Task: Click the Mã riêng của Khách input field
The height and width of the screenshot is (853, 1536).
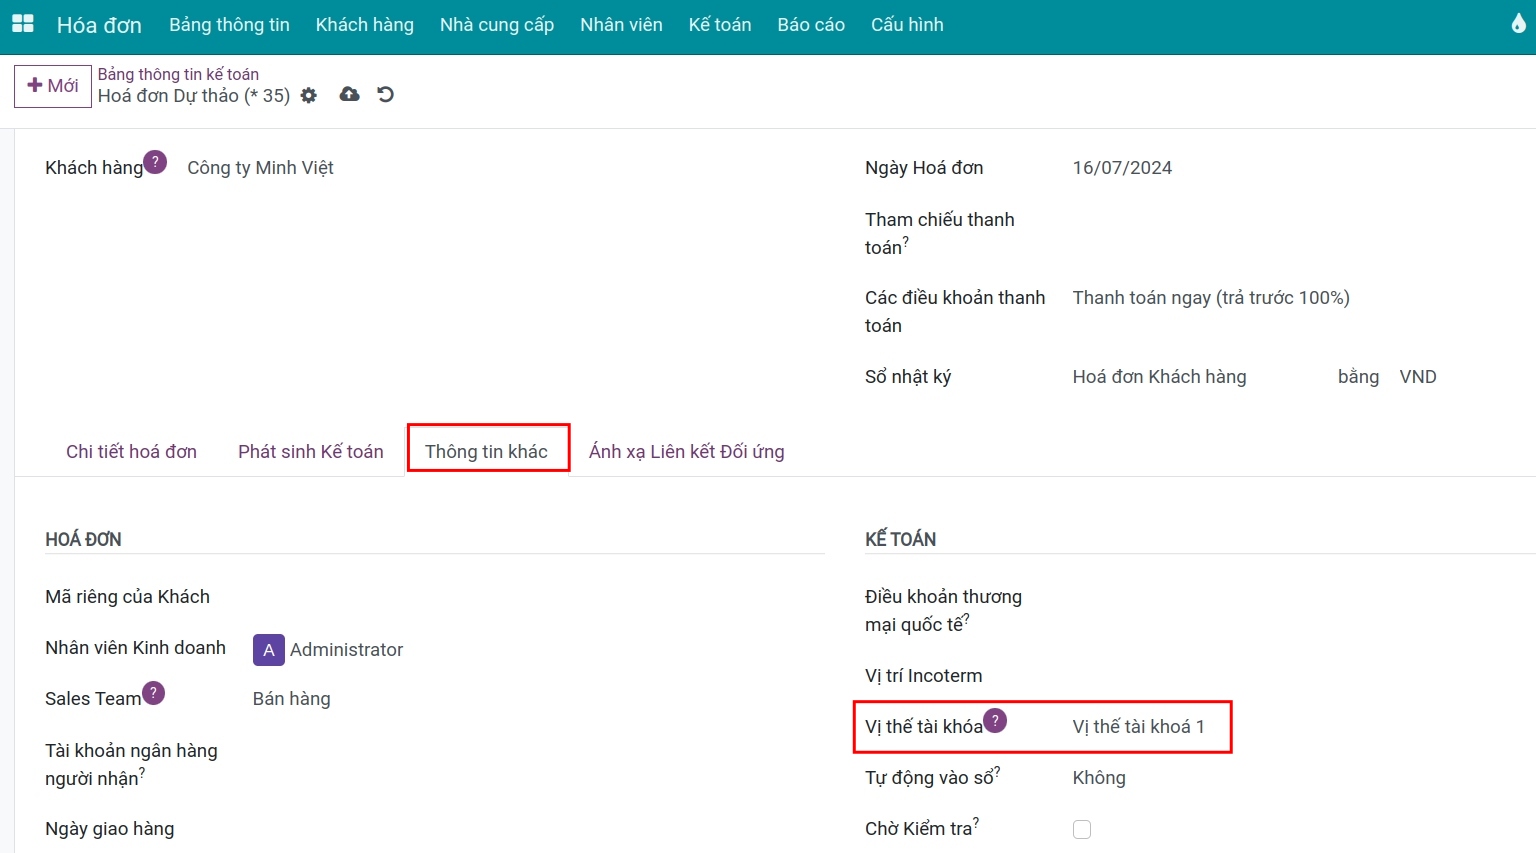Action: (538, 597)
